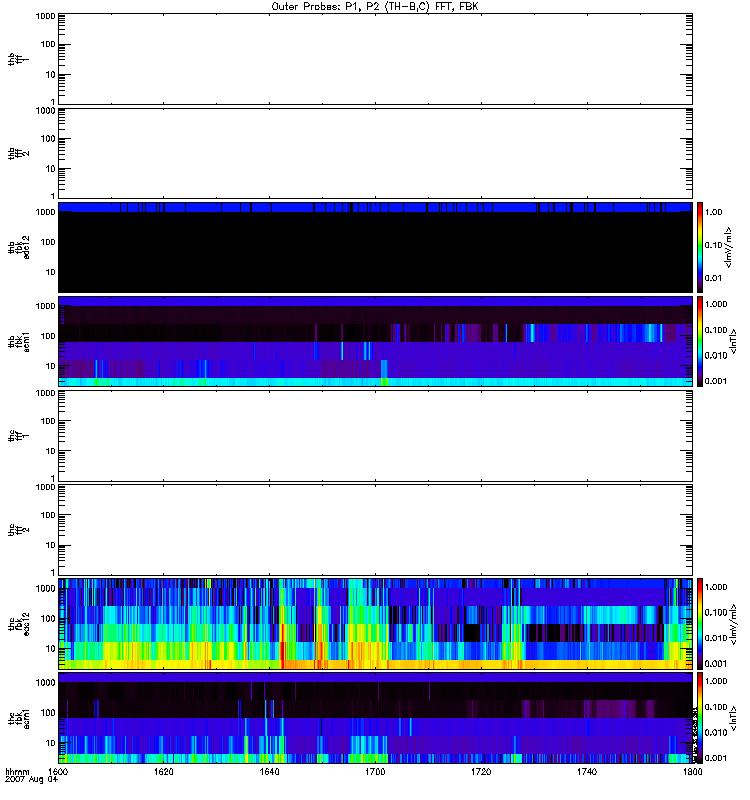Click the <|nT|> unit label of thc scm1

point(734,718)
